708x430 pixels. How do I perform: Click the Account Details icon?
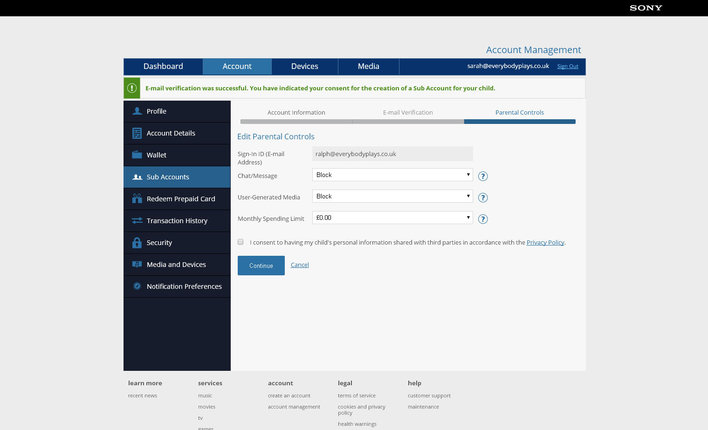(137, 133)
